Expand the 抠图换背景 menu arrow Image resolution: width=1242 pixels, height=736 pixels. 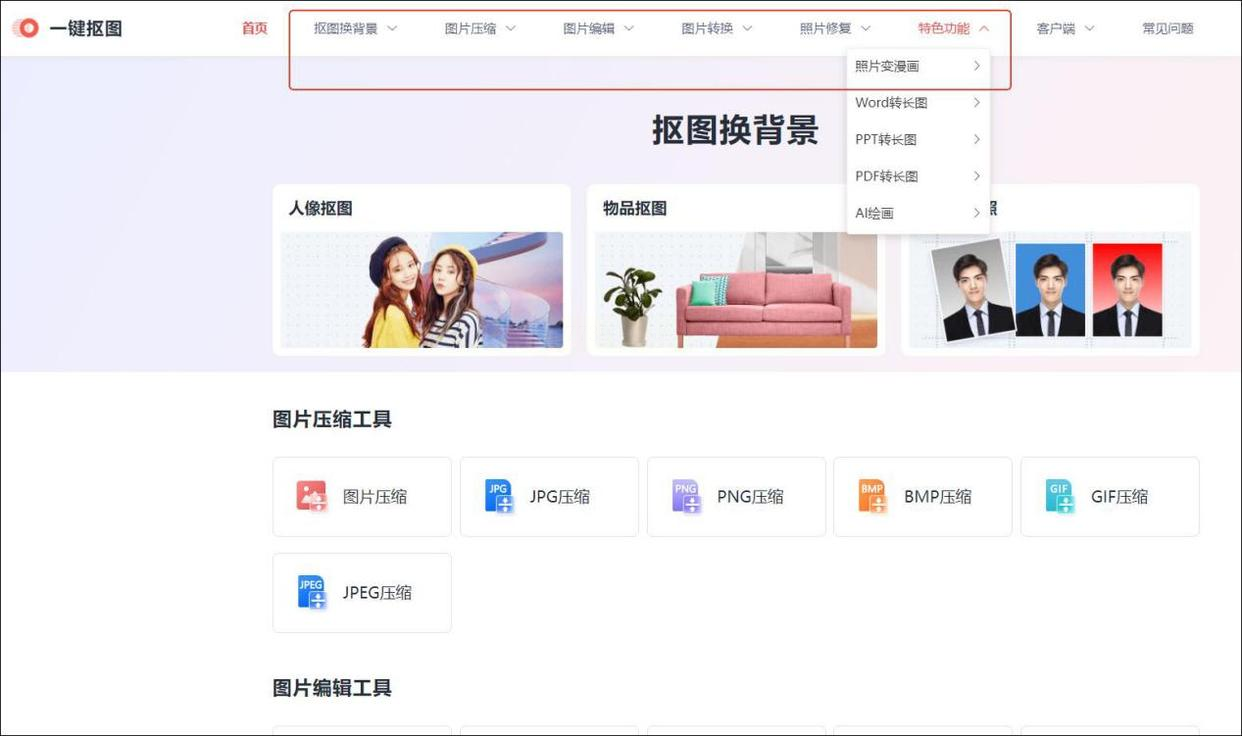tap(392, 28)
